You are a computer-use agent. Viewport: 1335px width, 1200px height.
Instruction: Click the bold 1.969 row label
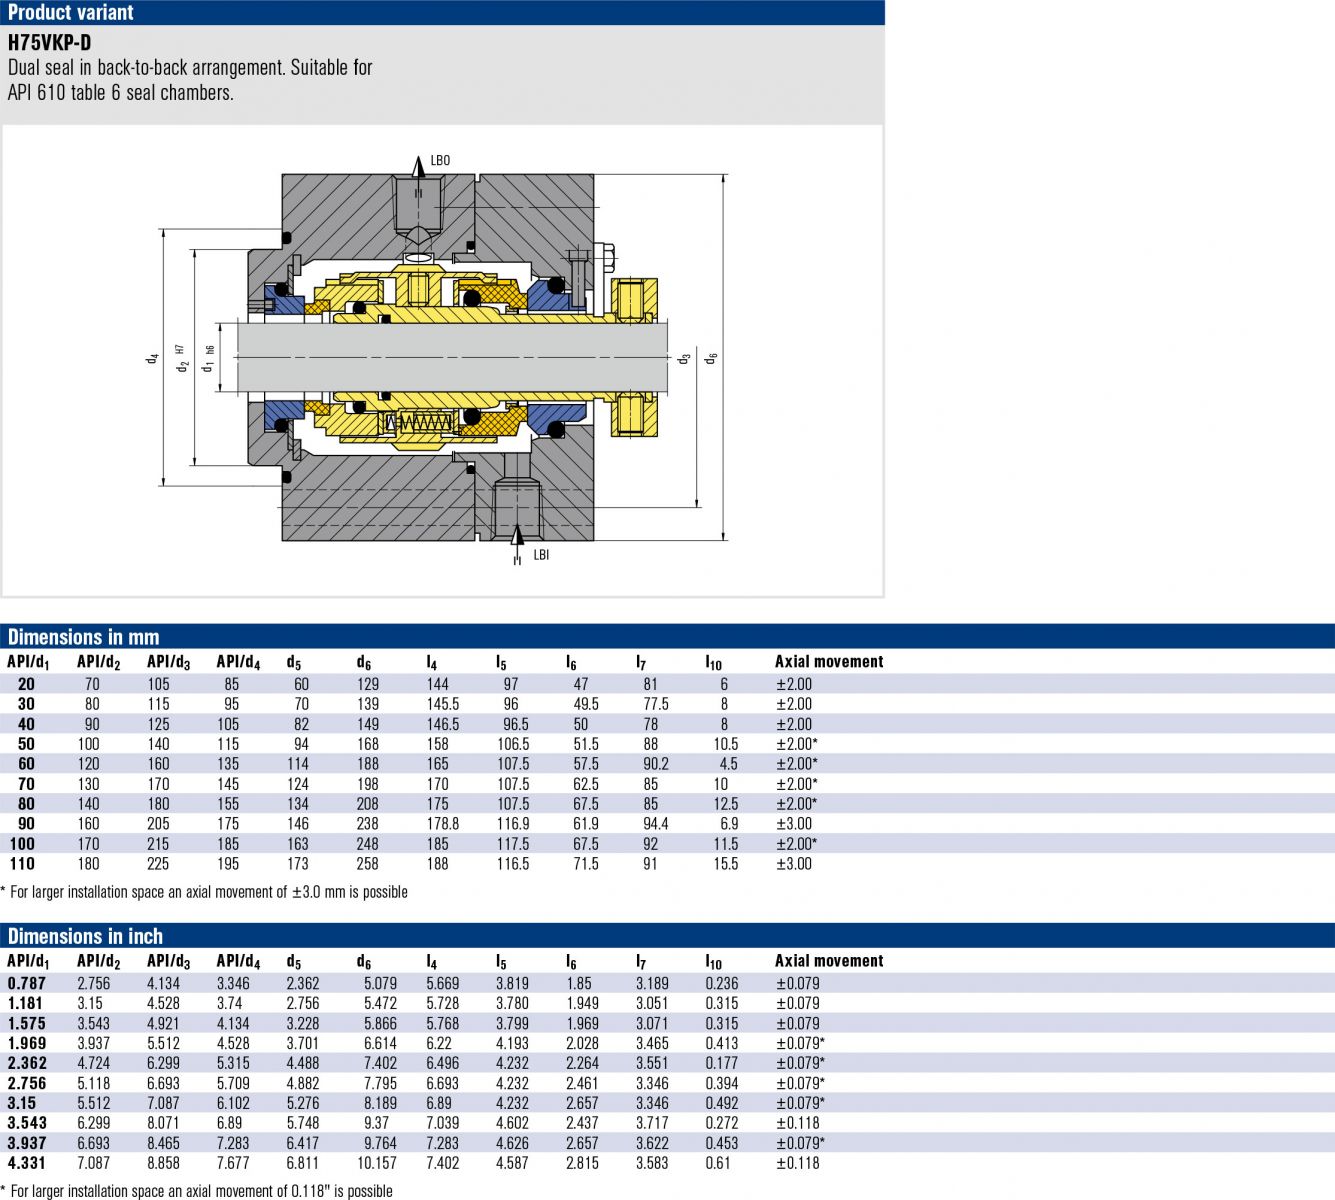(25, 1043)
